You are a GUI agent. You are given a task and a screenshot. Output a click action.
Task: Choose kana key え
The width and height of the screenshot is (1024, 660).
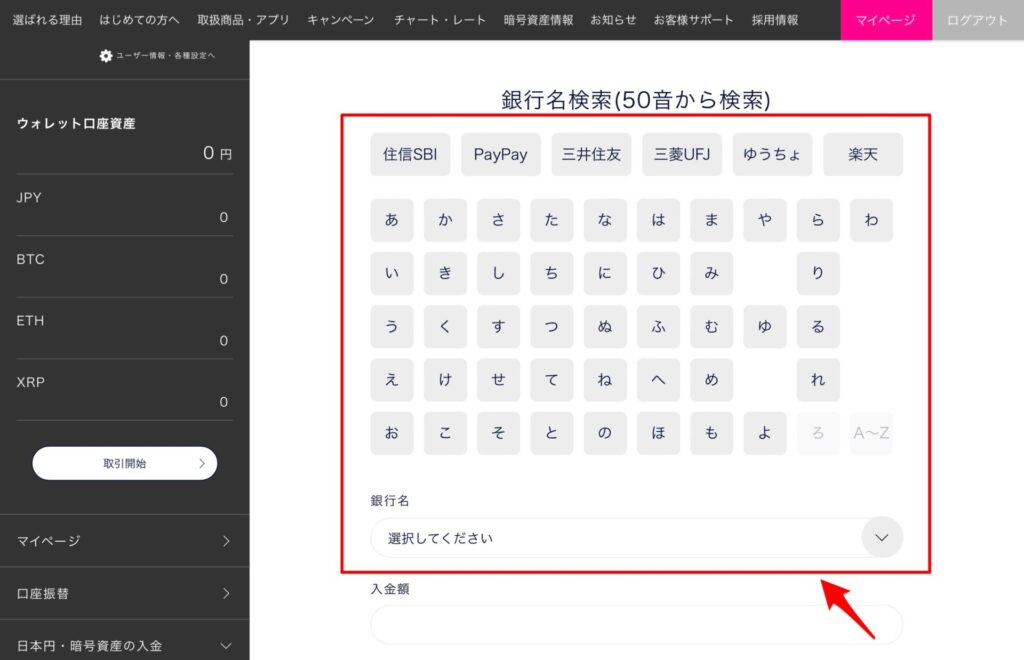(392, 380)
